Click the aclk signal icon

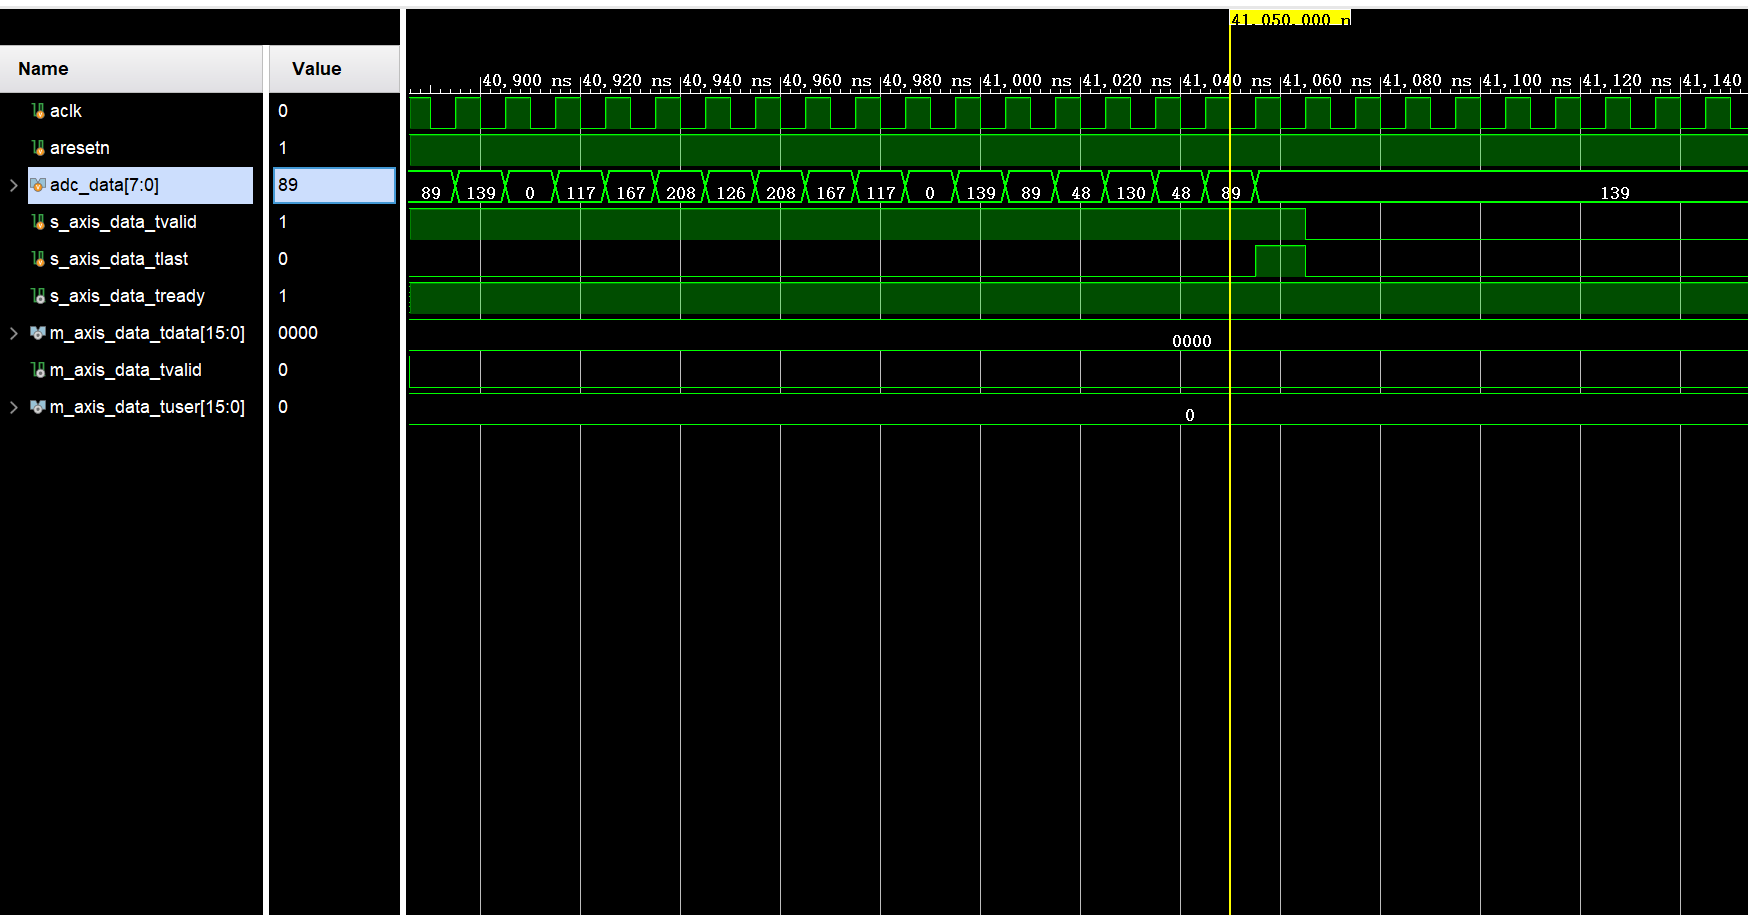coord(38,111)
